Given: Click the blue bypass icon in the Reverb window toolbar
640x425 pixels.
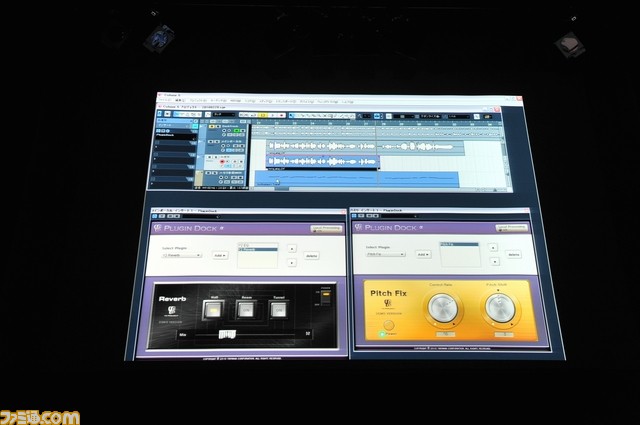Looking at the screenshot, I should click(x=155, y=216).
